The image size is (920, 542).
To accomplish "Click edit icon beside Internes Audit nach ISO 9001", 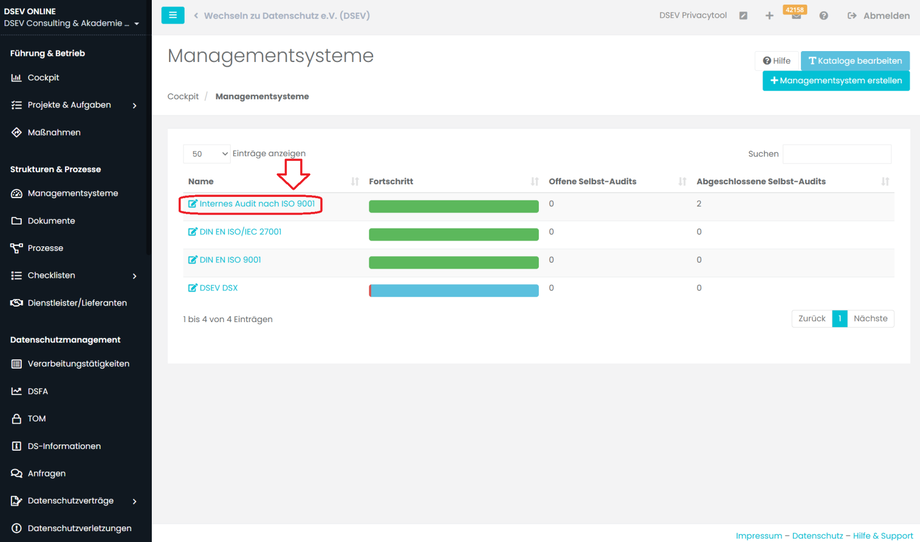I will pyautogui.click(x=192, y=204).
